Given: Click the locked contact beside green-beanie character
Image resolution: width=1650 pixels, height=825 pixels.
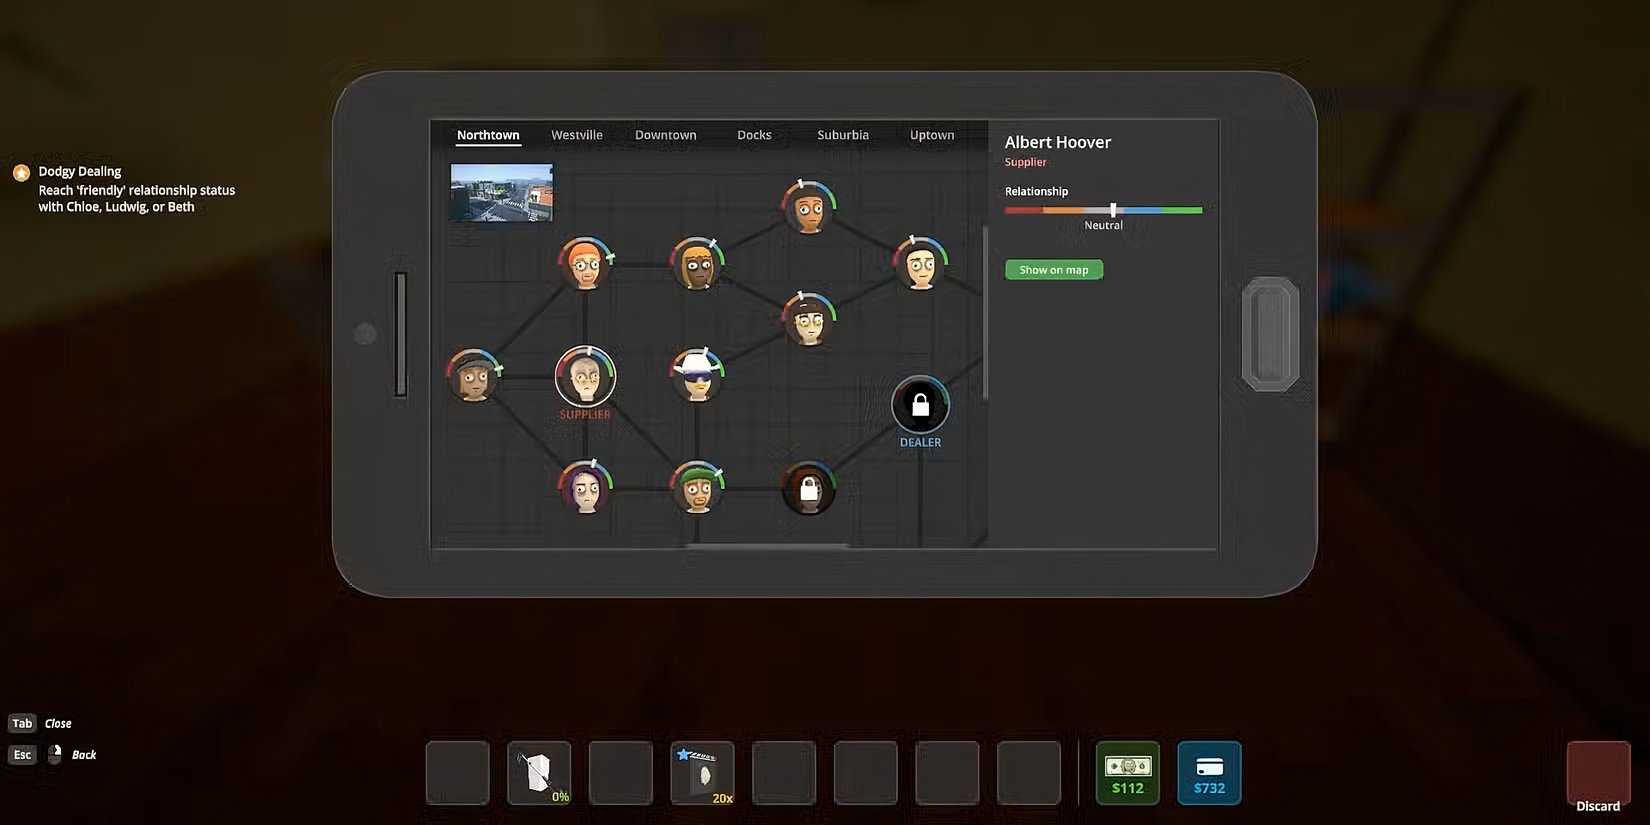Looking at the screenshot, I should (x=809, y=489).
